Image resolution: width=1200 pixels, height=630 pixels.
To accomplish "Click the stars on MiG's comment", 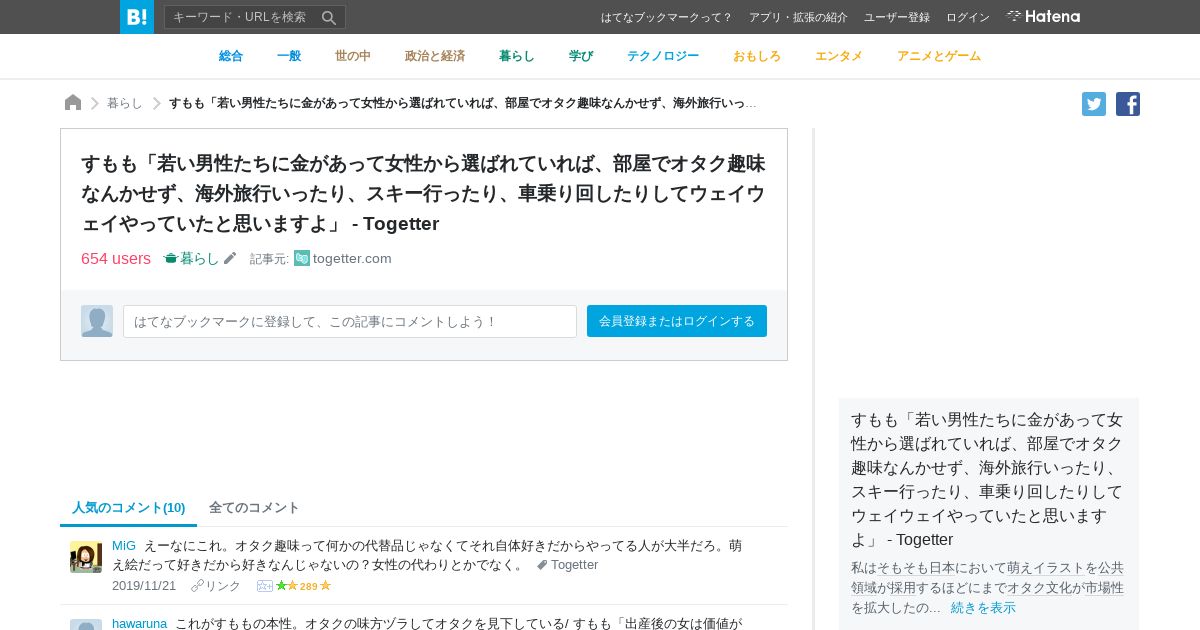I will (x=303, y=586).
